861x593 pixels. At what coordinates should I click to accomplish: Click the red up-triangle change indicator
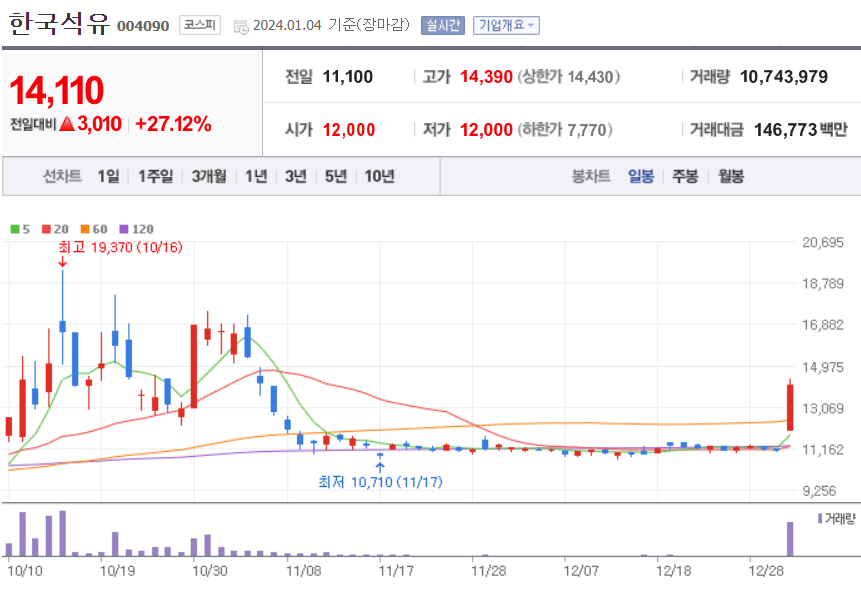pyautogui.click(x=66, y=124)
